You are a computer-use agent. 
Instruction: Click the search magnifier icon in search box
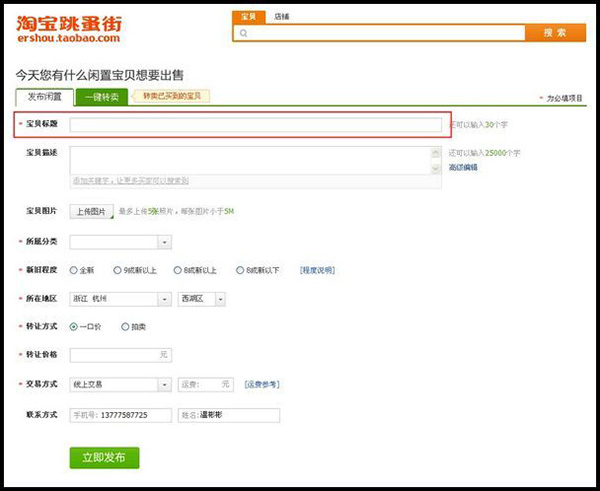(240, 33)
